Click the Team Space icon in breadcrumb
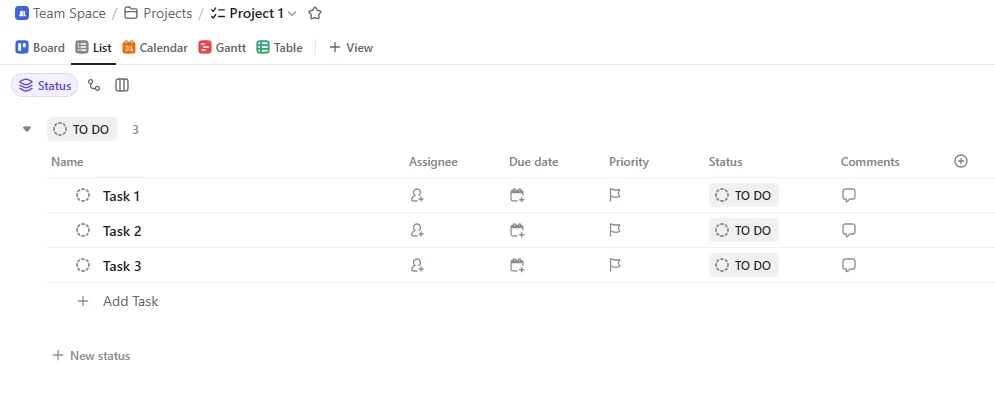The image size is (995, 419). 22,13
